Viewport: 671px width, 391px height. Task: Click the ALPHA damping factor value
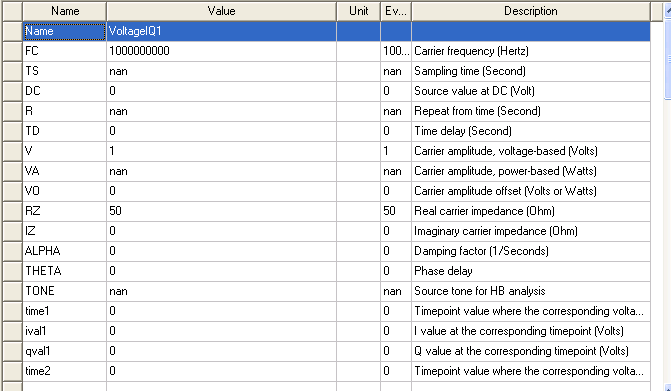pos(221,251)
